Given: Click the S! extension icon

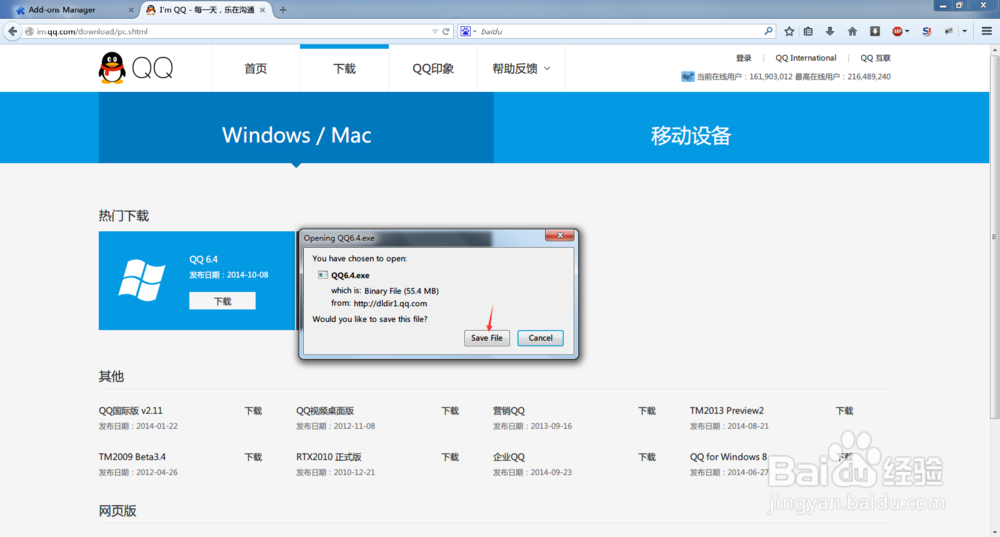Looking at the screenshot, I should point(927,31).
